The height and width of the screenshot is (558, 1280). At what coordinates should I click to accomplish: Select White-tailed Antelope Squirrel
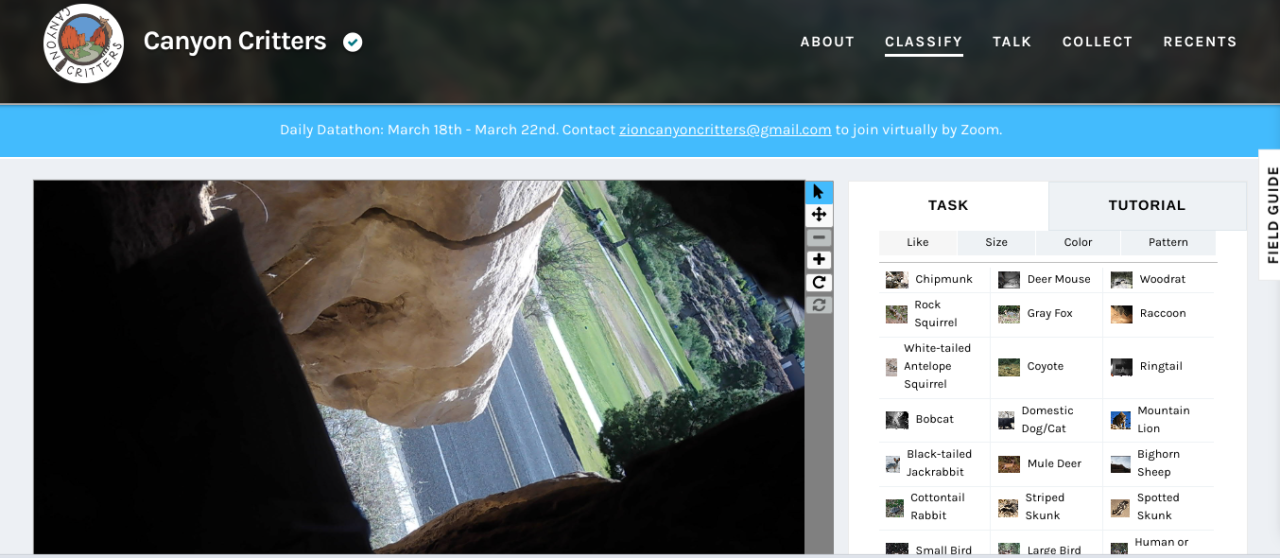(934, 366)
